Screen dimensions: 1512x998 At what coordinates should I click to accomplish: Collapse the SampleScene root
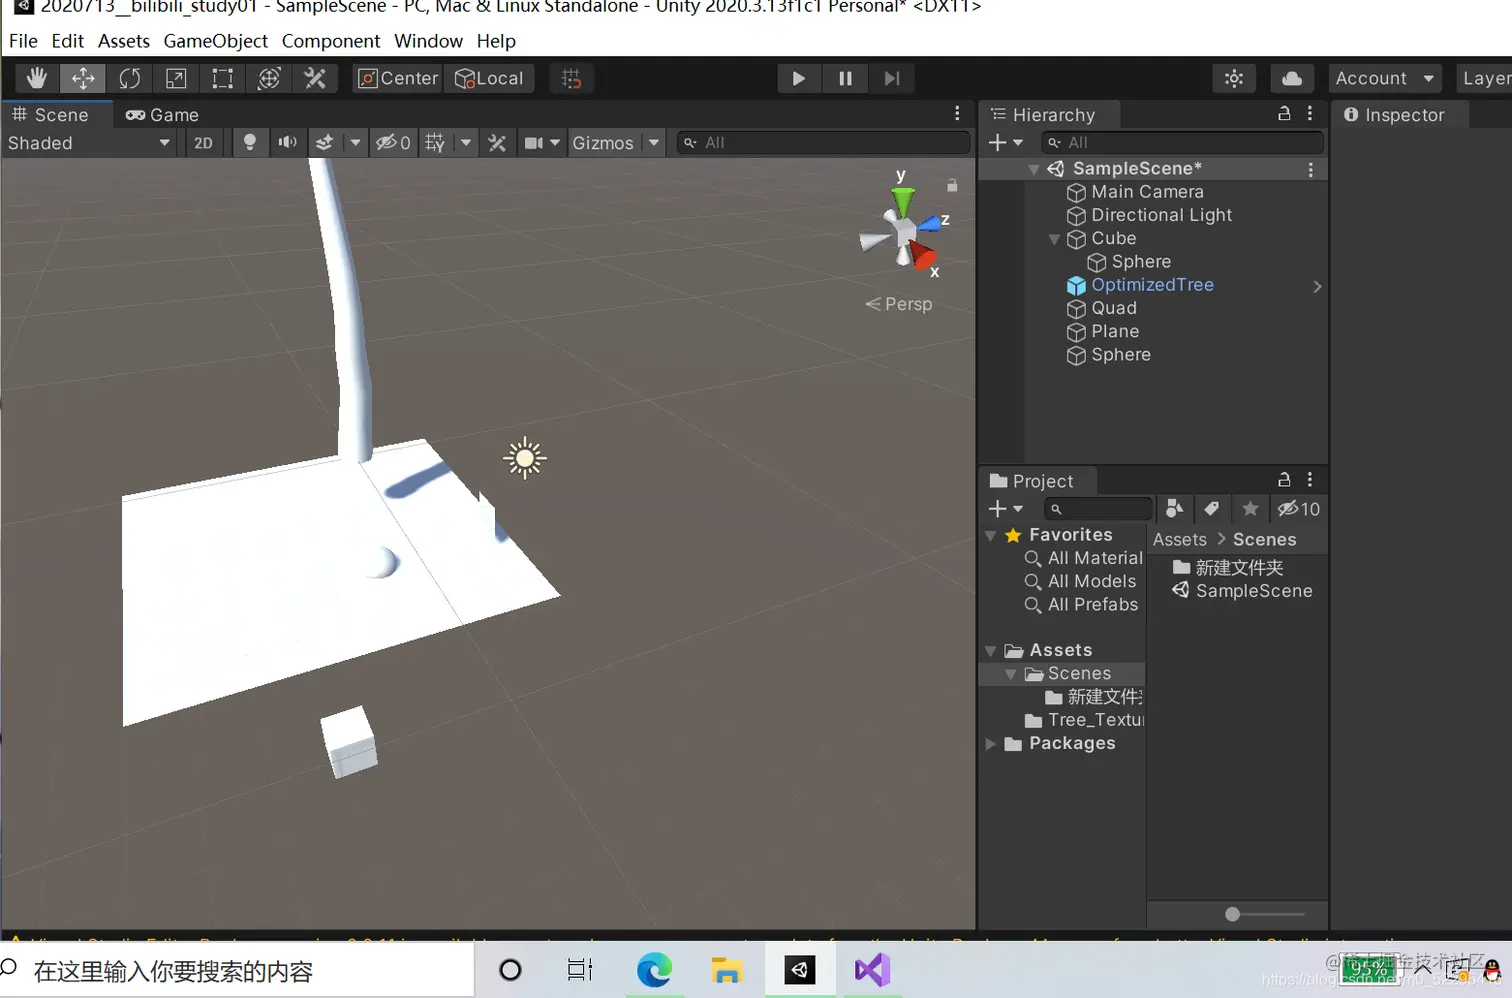point(1034,169)
